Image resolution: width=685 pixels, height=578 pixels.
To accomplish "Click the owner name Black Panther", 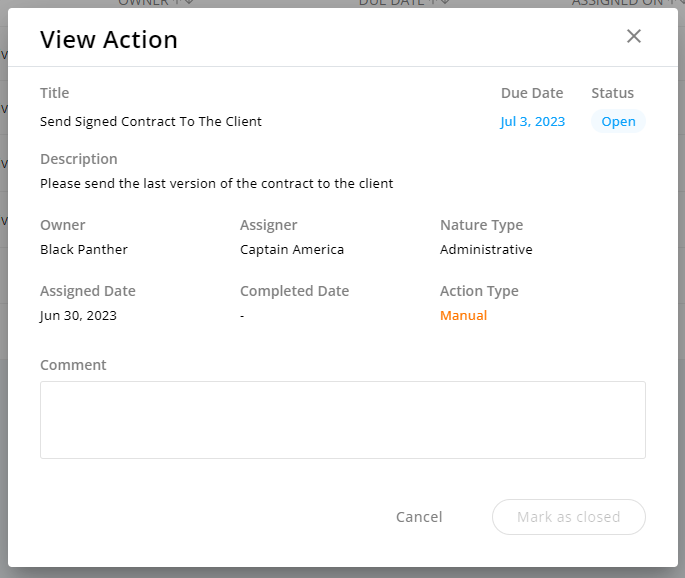I will click(x=84, y=249).
